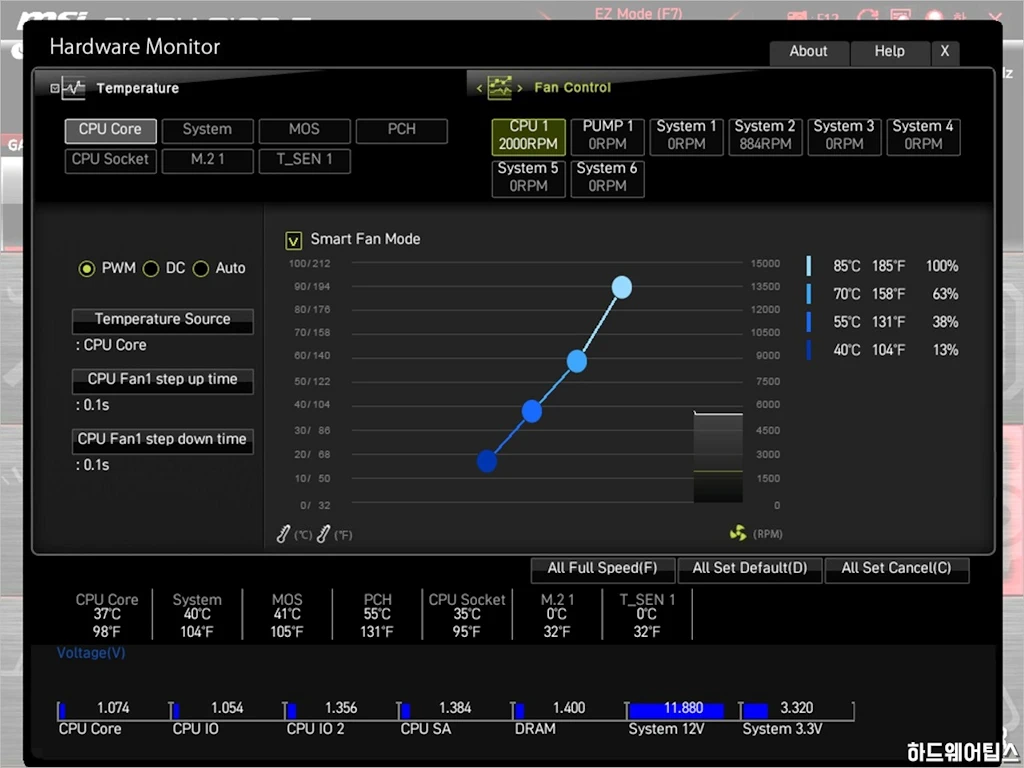1024x768 pixels.
Task: Select T_SEN 1 temperature sensor
Action: 304,160
